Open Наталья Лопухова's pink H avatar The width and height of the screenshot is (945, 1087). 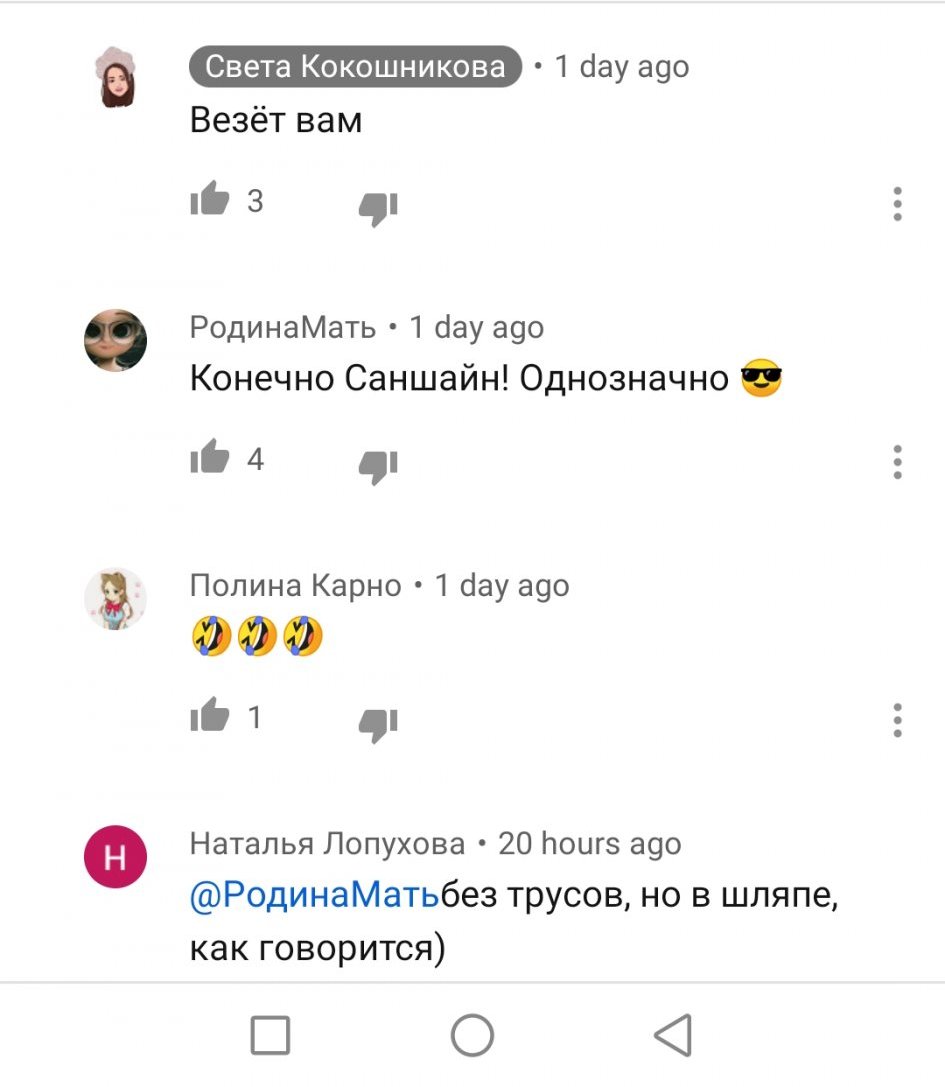115,857
